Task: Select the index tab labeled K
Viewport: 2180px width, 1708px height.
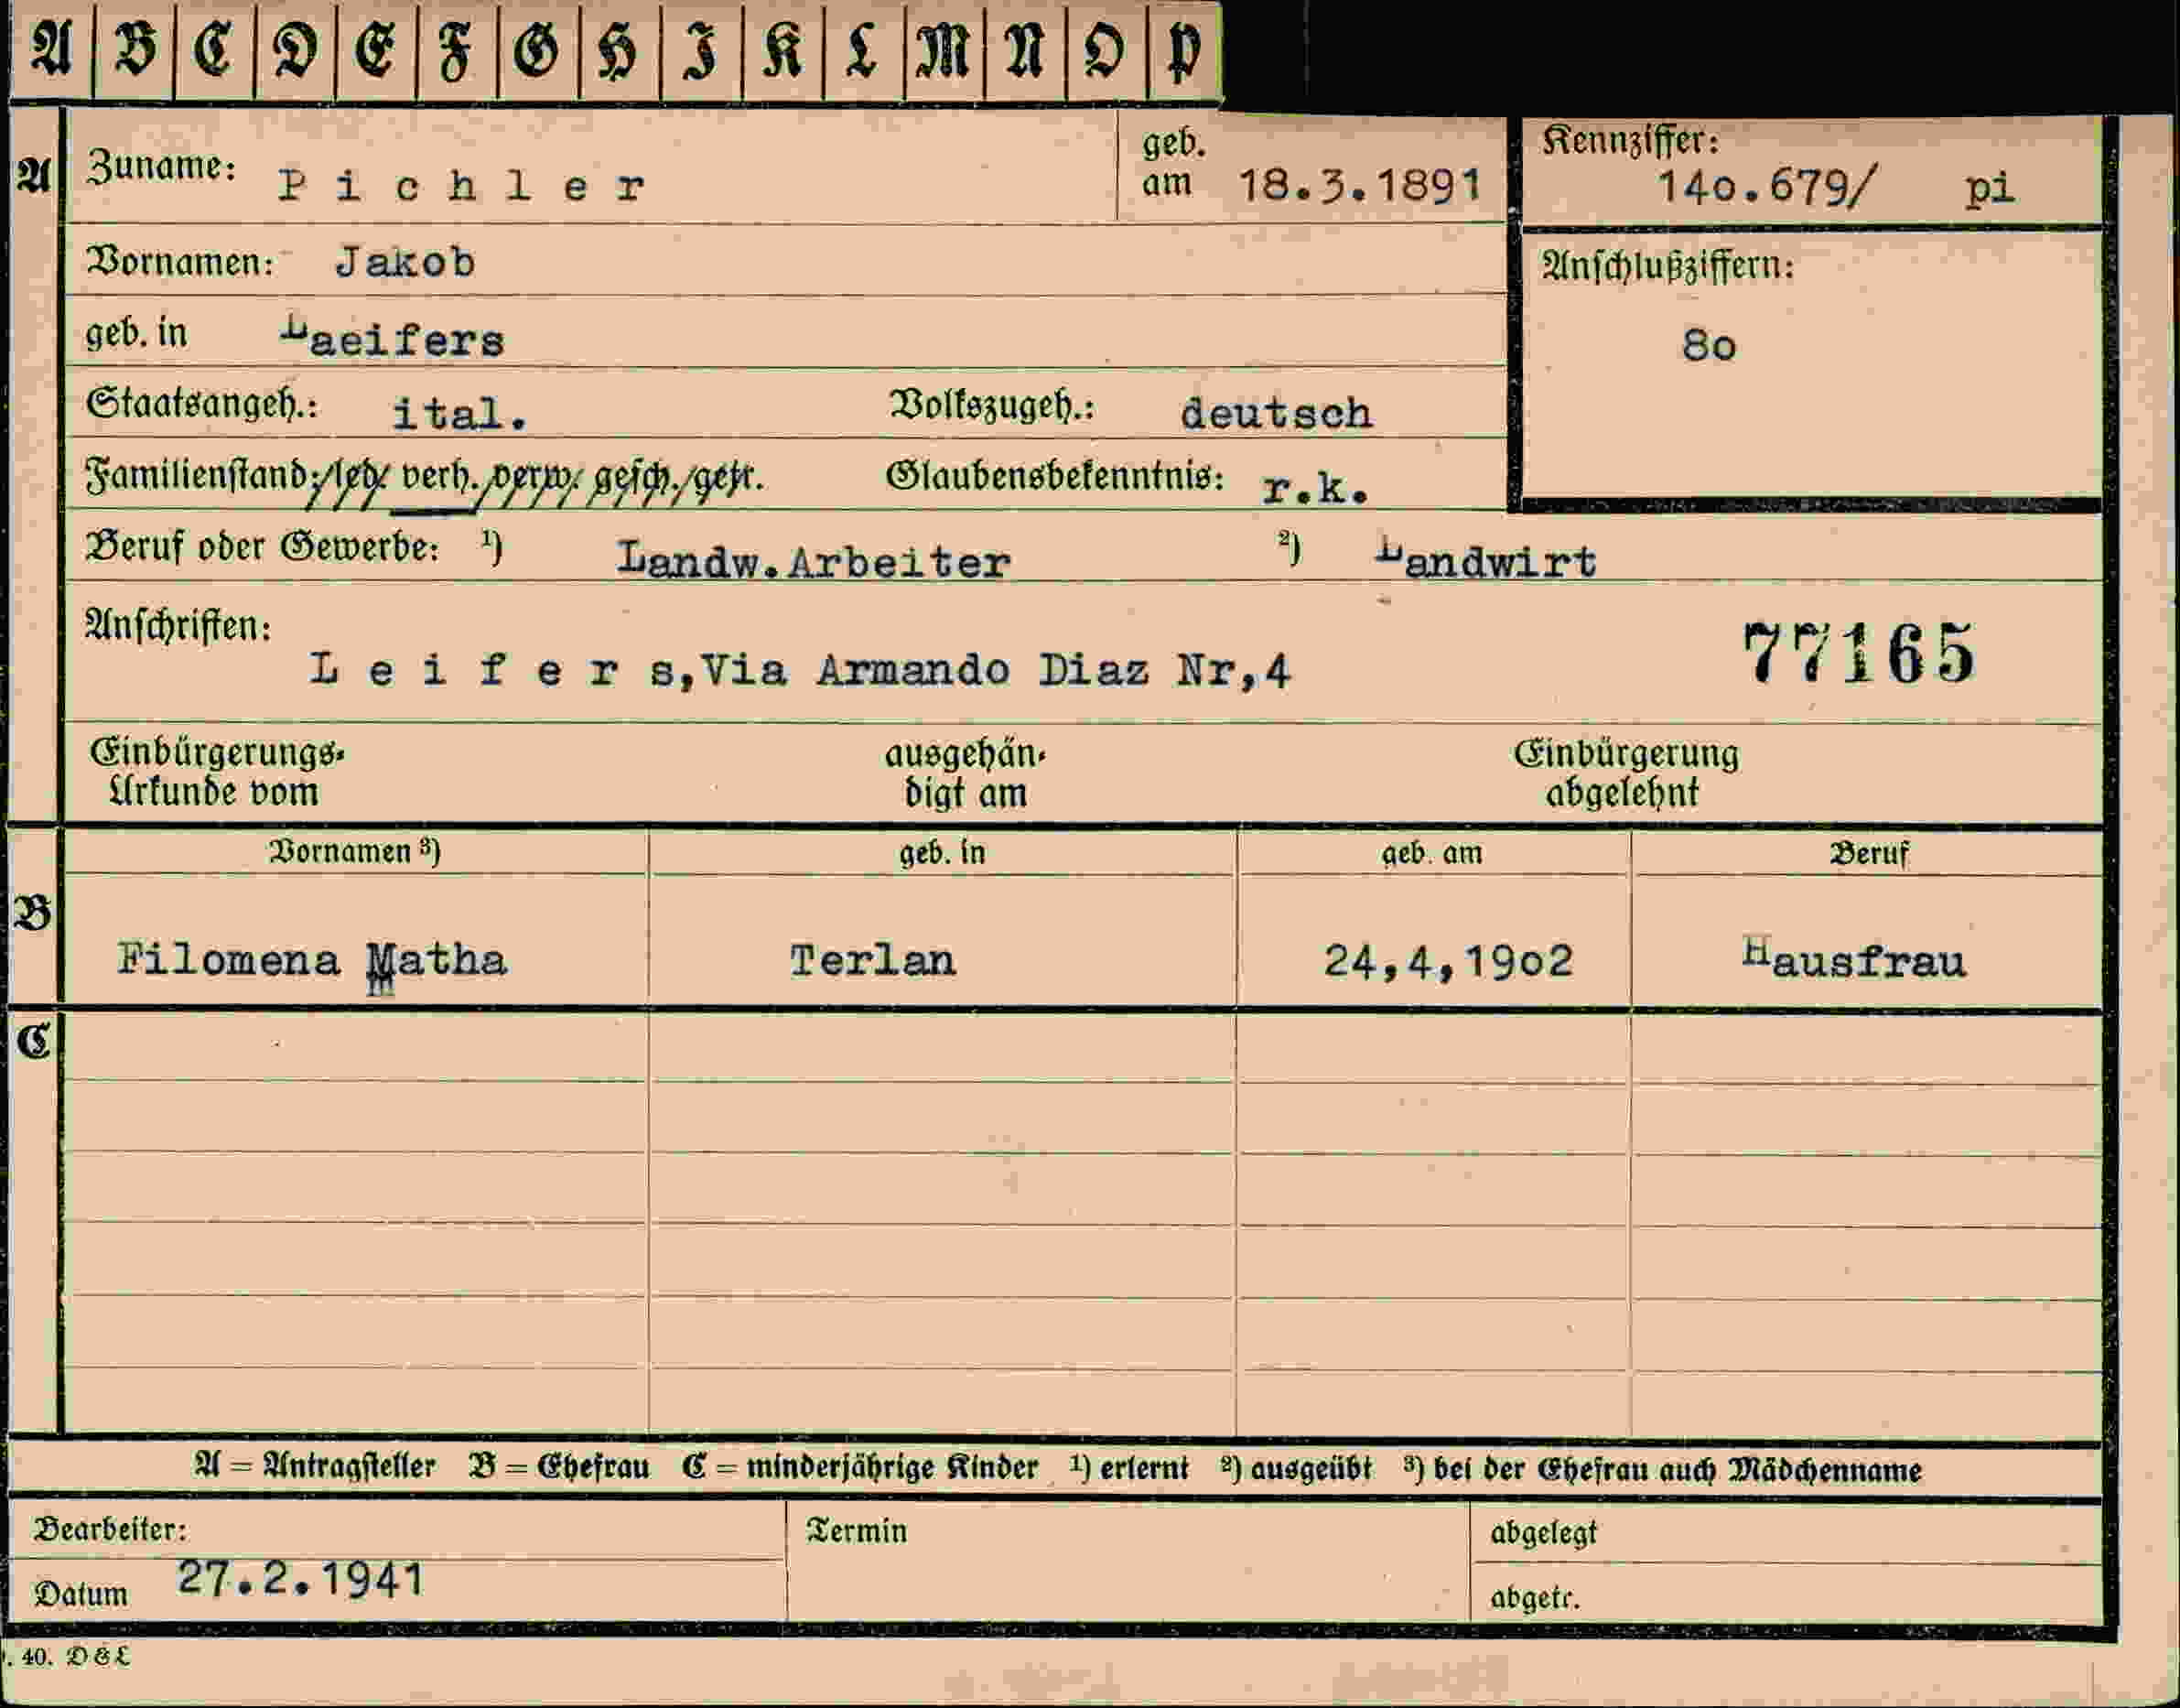Action: [x=783, y=50]
